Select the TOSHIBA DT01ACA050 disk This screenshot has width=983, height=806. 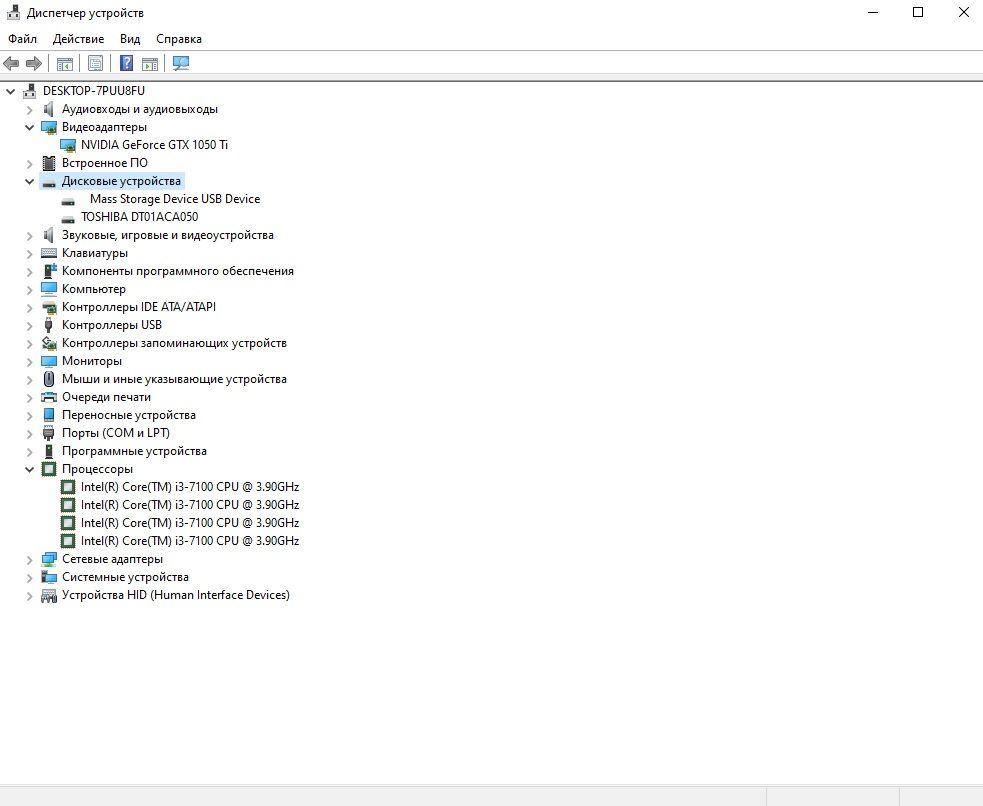(139, 217)
